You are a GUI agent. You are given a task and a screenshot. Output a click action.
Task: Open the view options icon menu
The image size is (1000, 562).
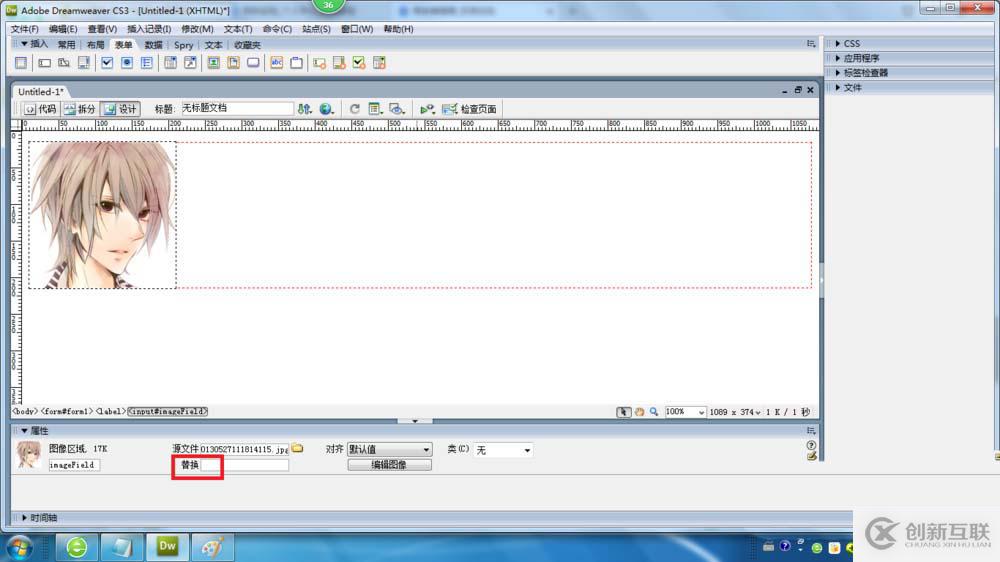point(375,109)
